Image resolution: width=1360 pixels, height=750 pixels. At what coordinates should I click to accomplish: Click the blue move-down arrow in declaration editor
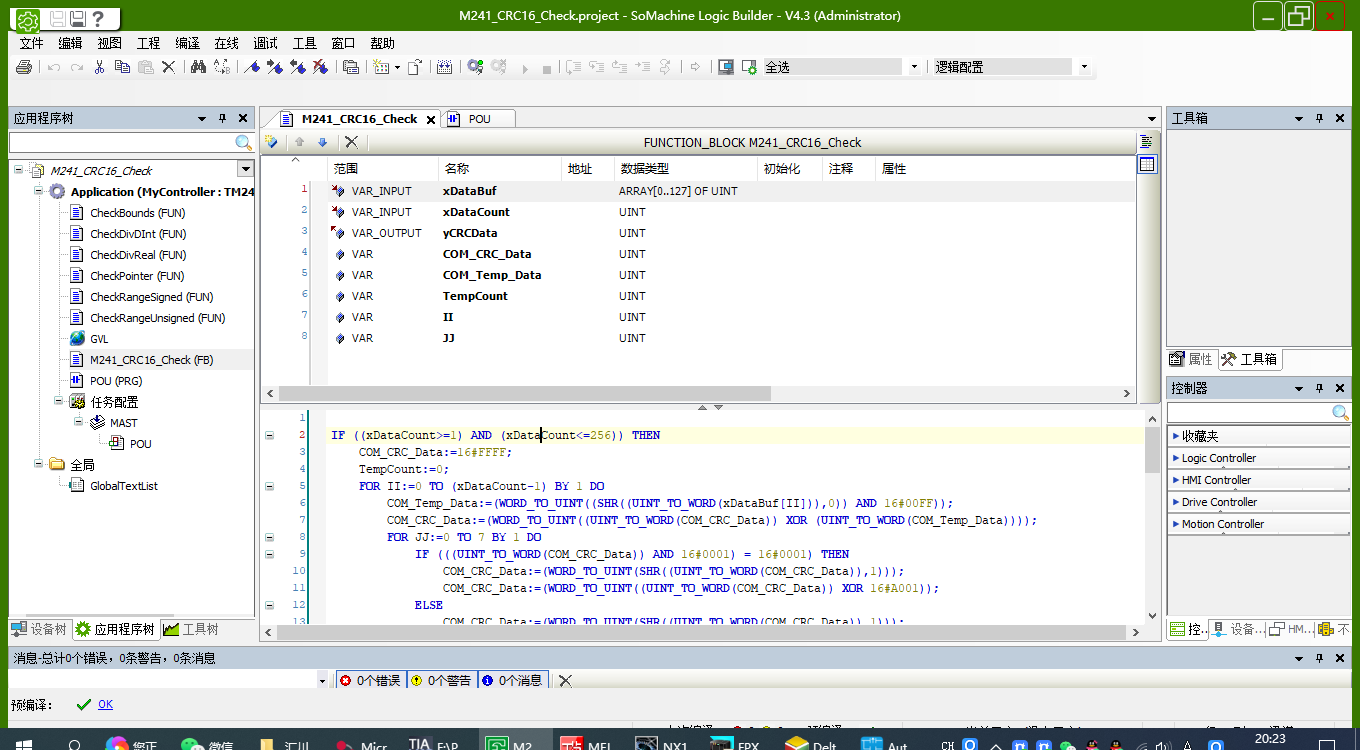tap(322, 142)
